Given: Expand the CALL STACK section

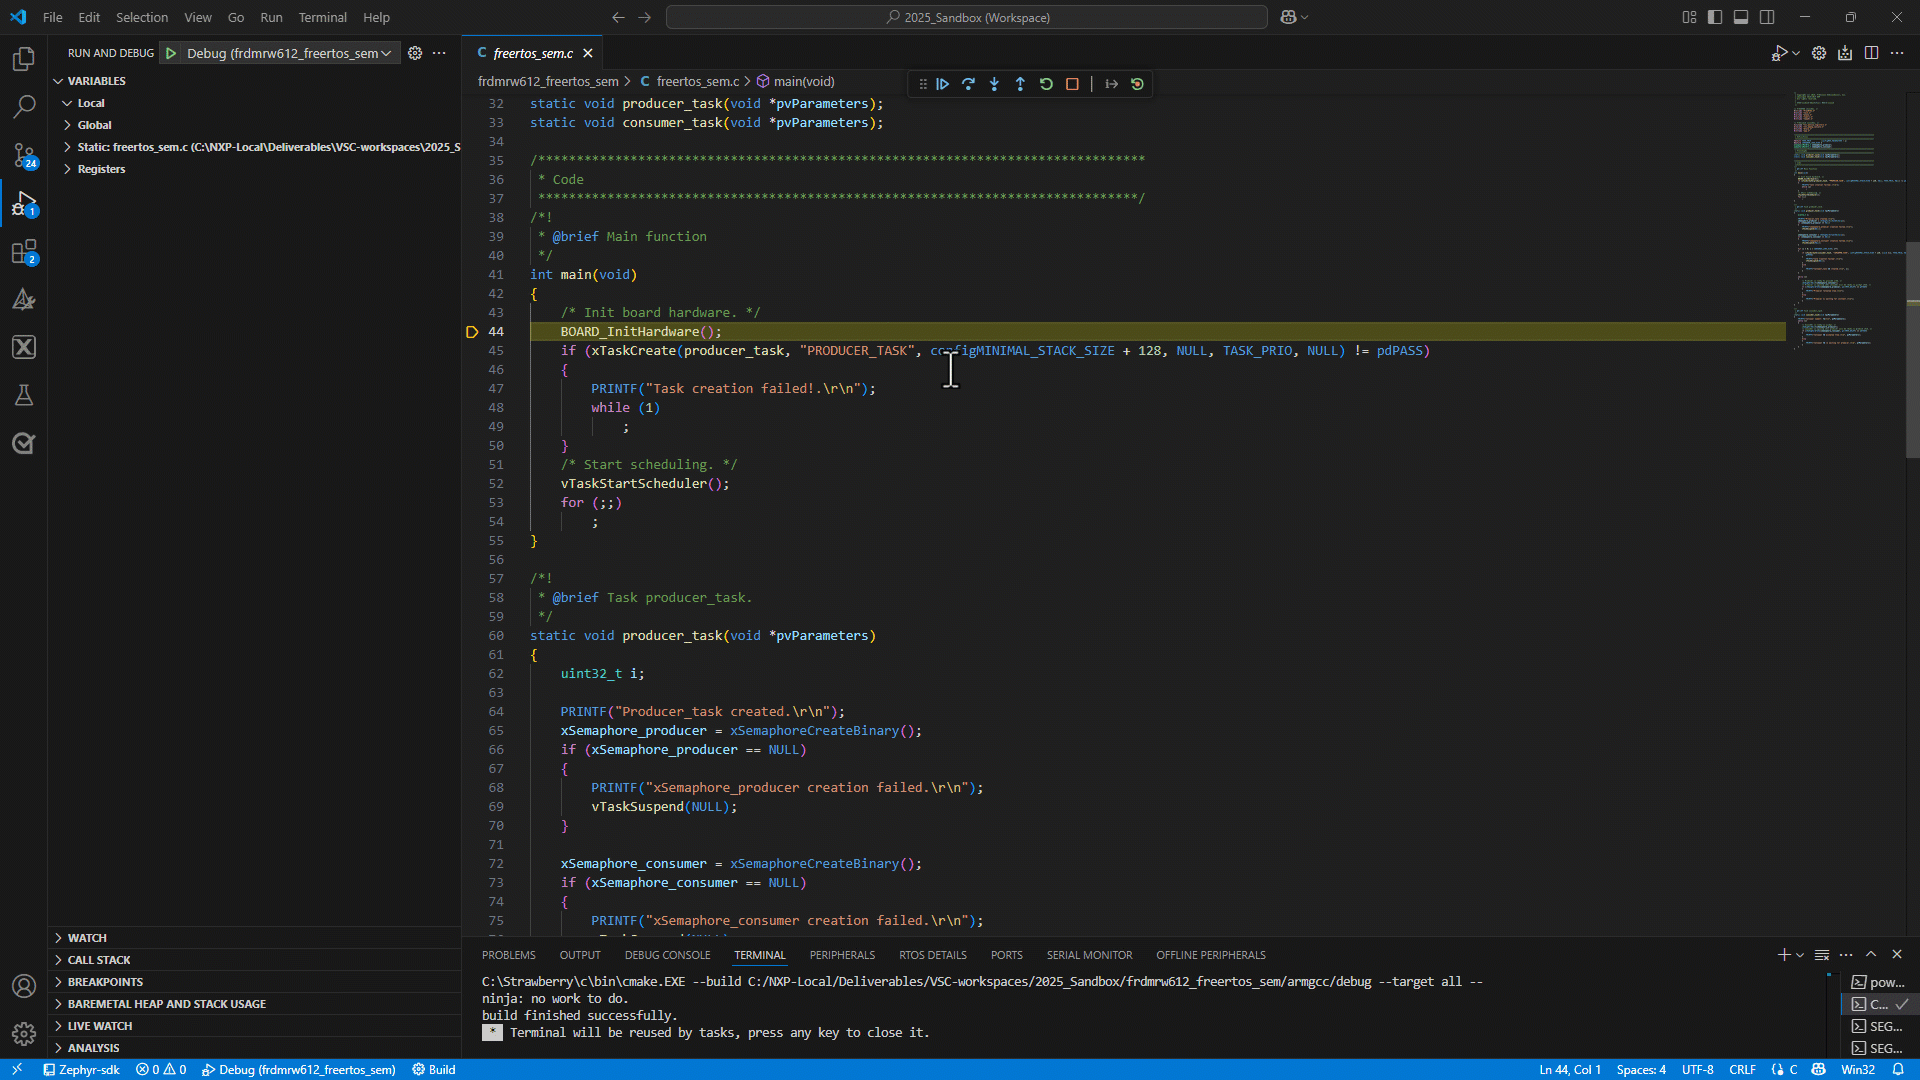Looking at the screenshot, I should pyautogui.click(x=99, y=960).
